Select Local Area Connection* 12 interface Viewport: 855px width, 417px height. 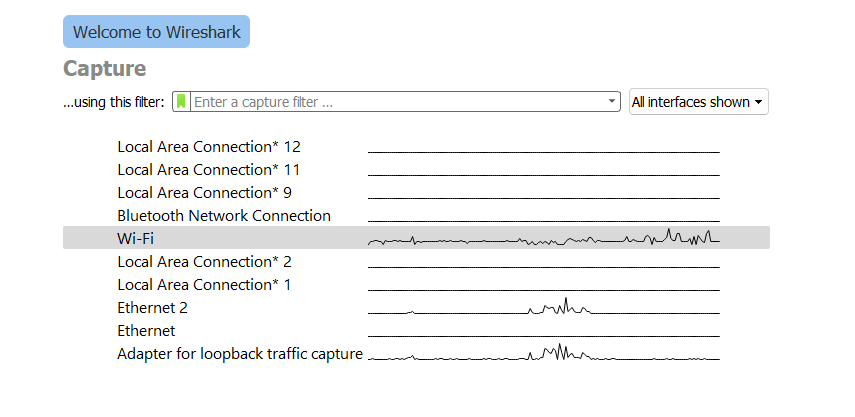(x=209, y=146)
